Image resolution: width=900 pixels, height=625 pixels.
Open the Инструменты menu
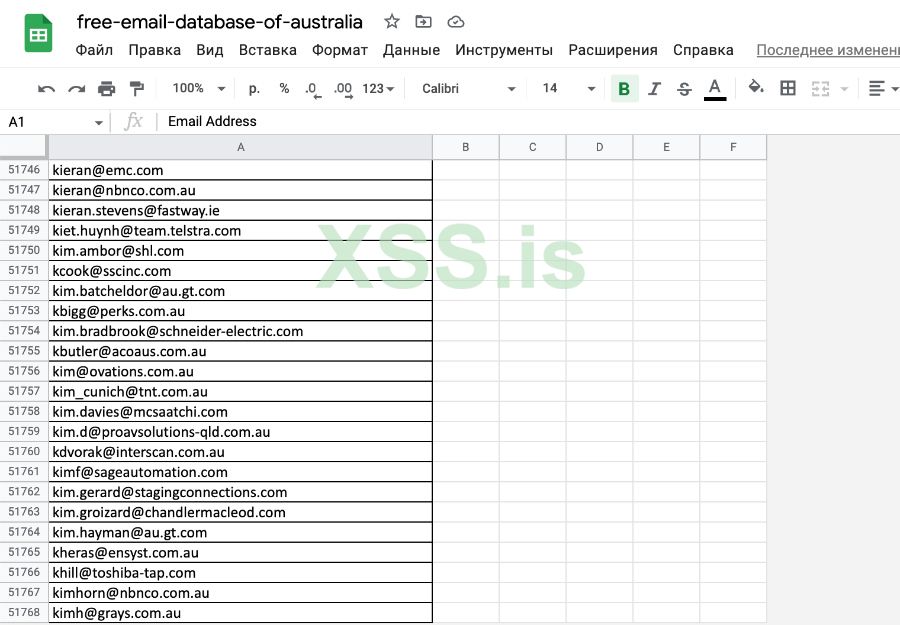pyautogui.click(x=504, y=51)
